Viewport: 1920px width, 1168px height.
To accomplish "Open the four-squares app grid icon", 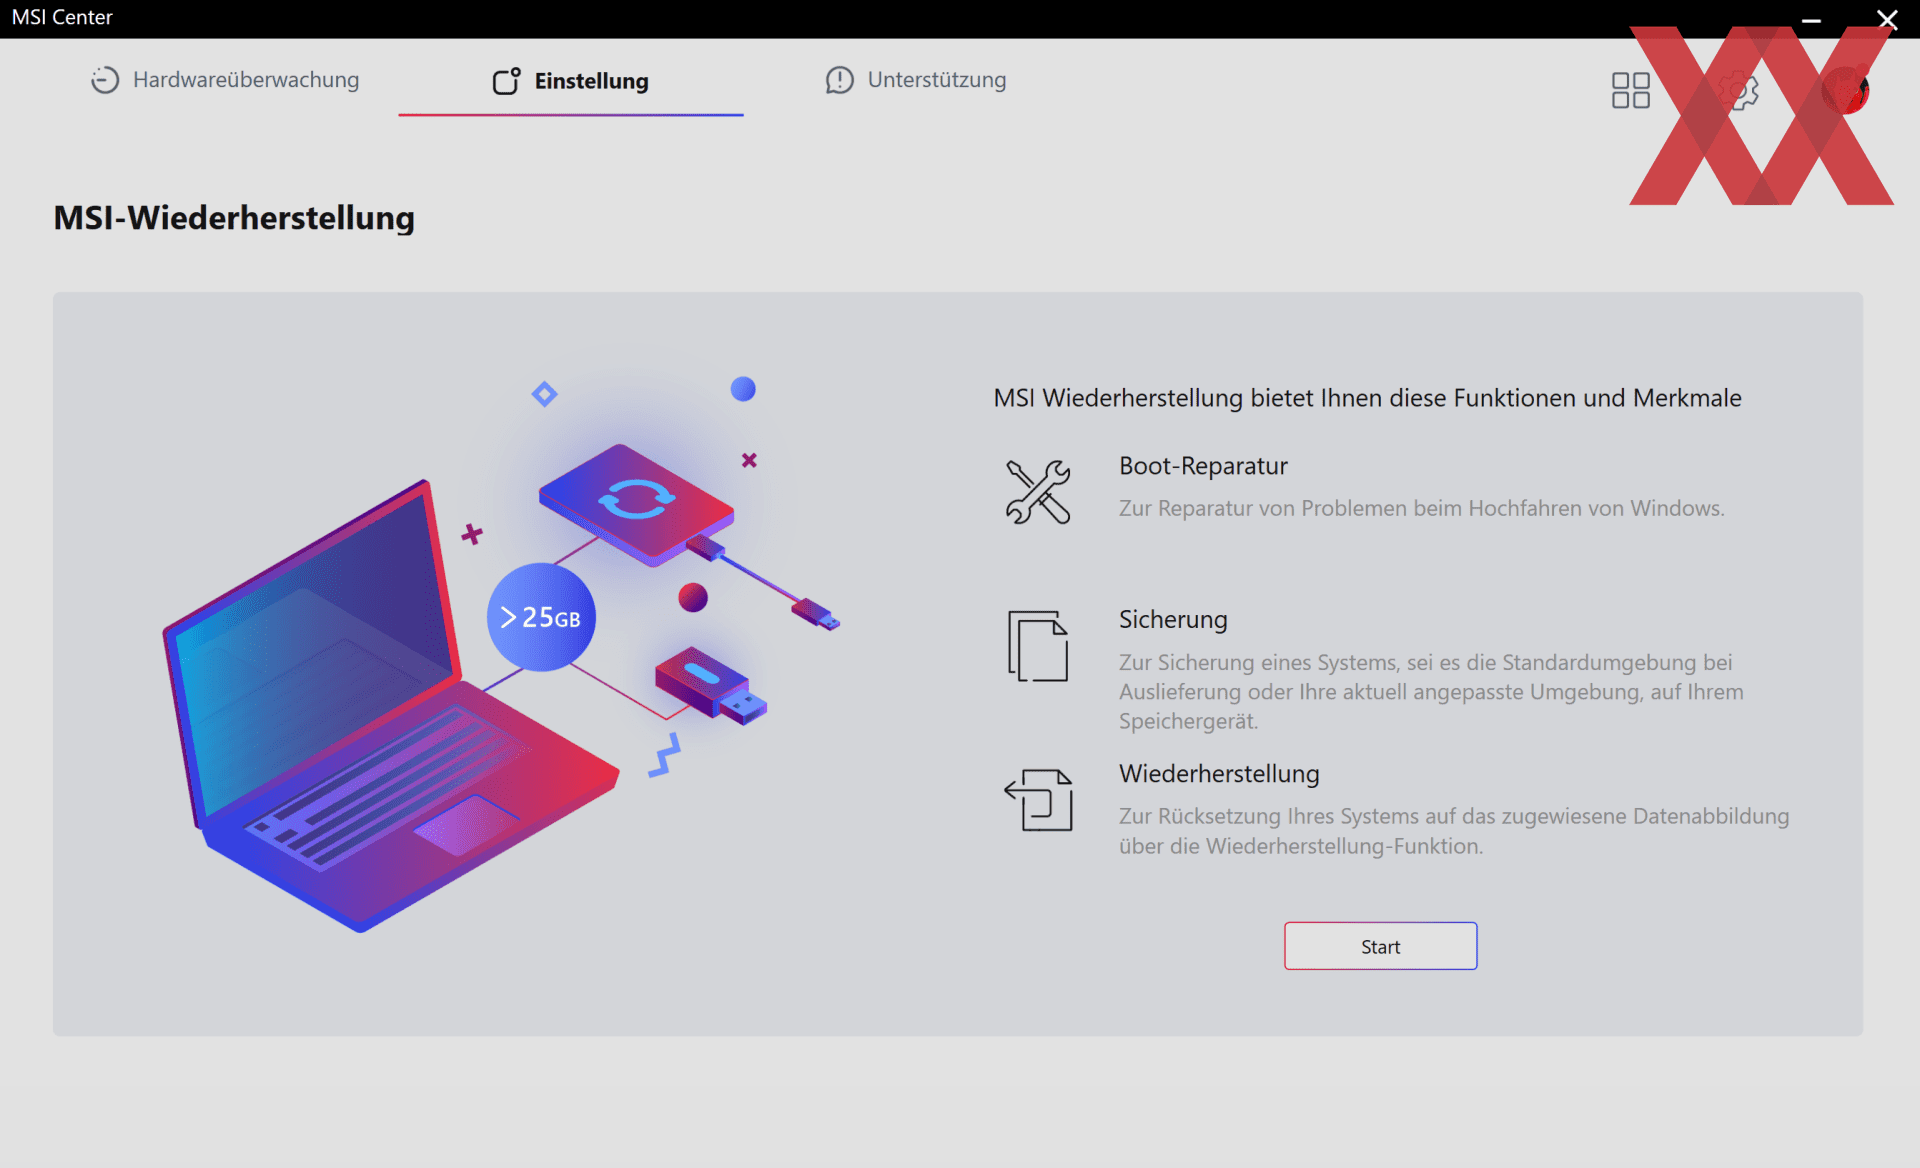I will 1630,90.
